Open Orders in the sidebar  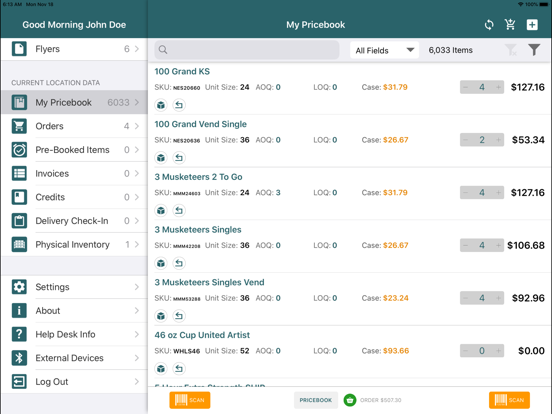click(x=74, y=126)
